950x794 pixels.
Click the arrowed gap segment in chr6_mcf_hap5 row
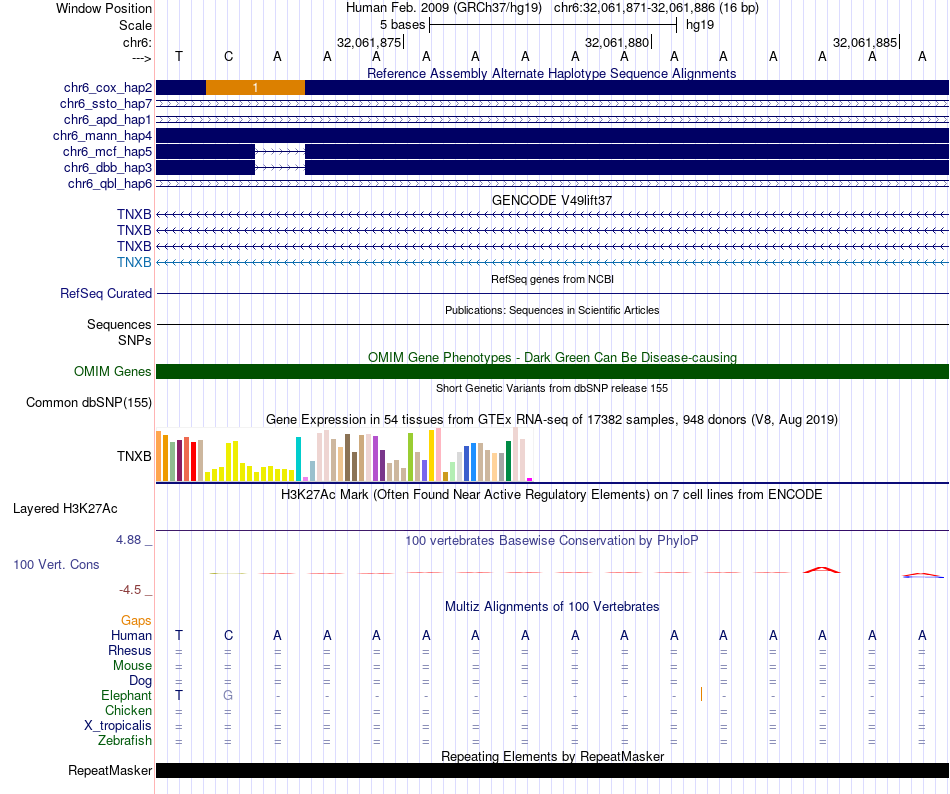click(280, 151)
